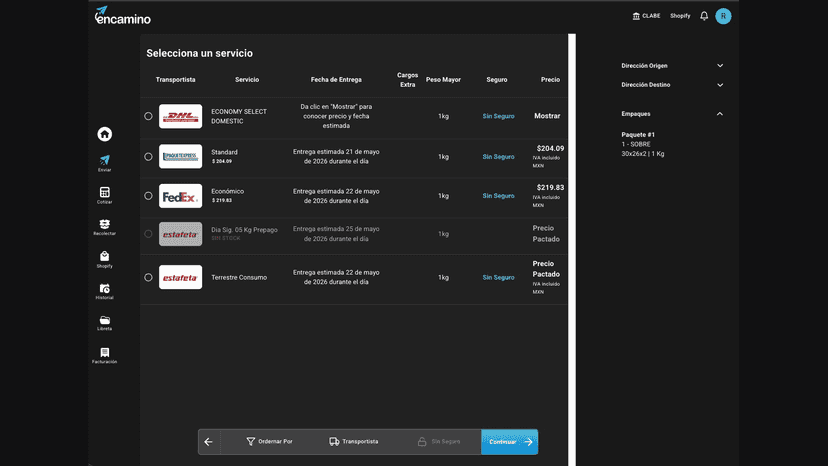Open the Transportista filter option
The width and height of the screenshot is (828, 466).
pyautogui.click(x=354, y=442)
